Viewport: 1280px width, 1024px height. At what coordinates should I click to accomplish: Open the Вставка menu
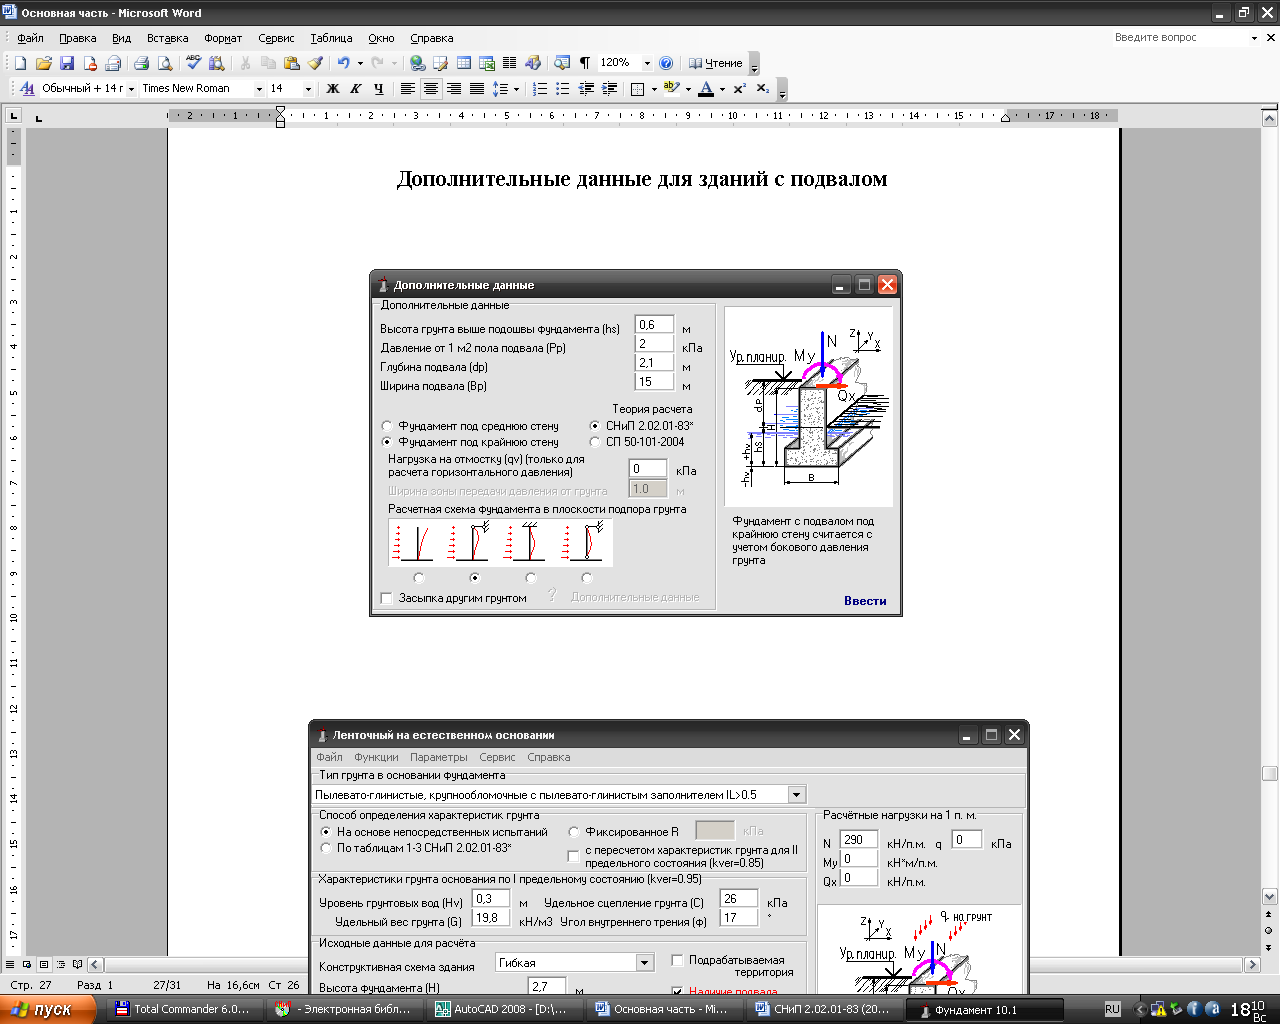(167, 38)
